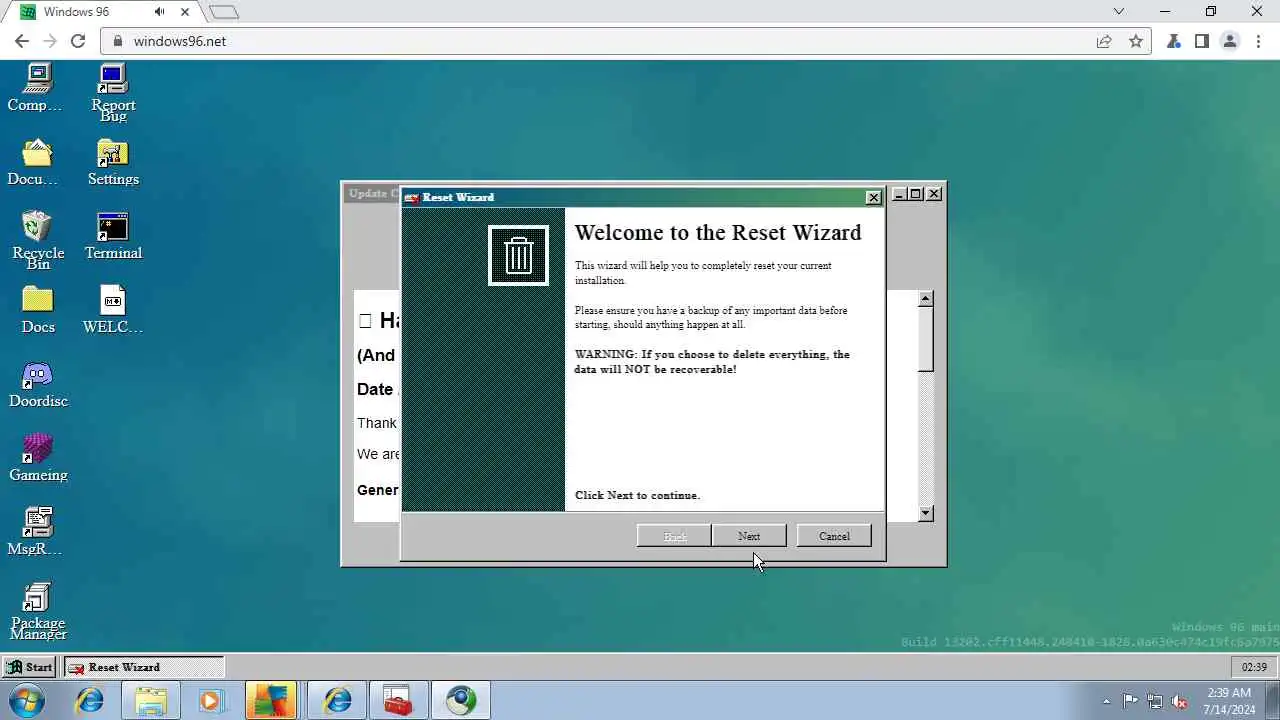The width and height of the screenshot is (1280, 720).
Task: Bookmark this page with the star icon
Action: [x=1136, y=41]
